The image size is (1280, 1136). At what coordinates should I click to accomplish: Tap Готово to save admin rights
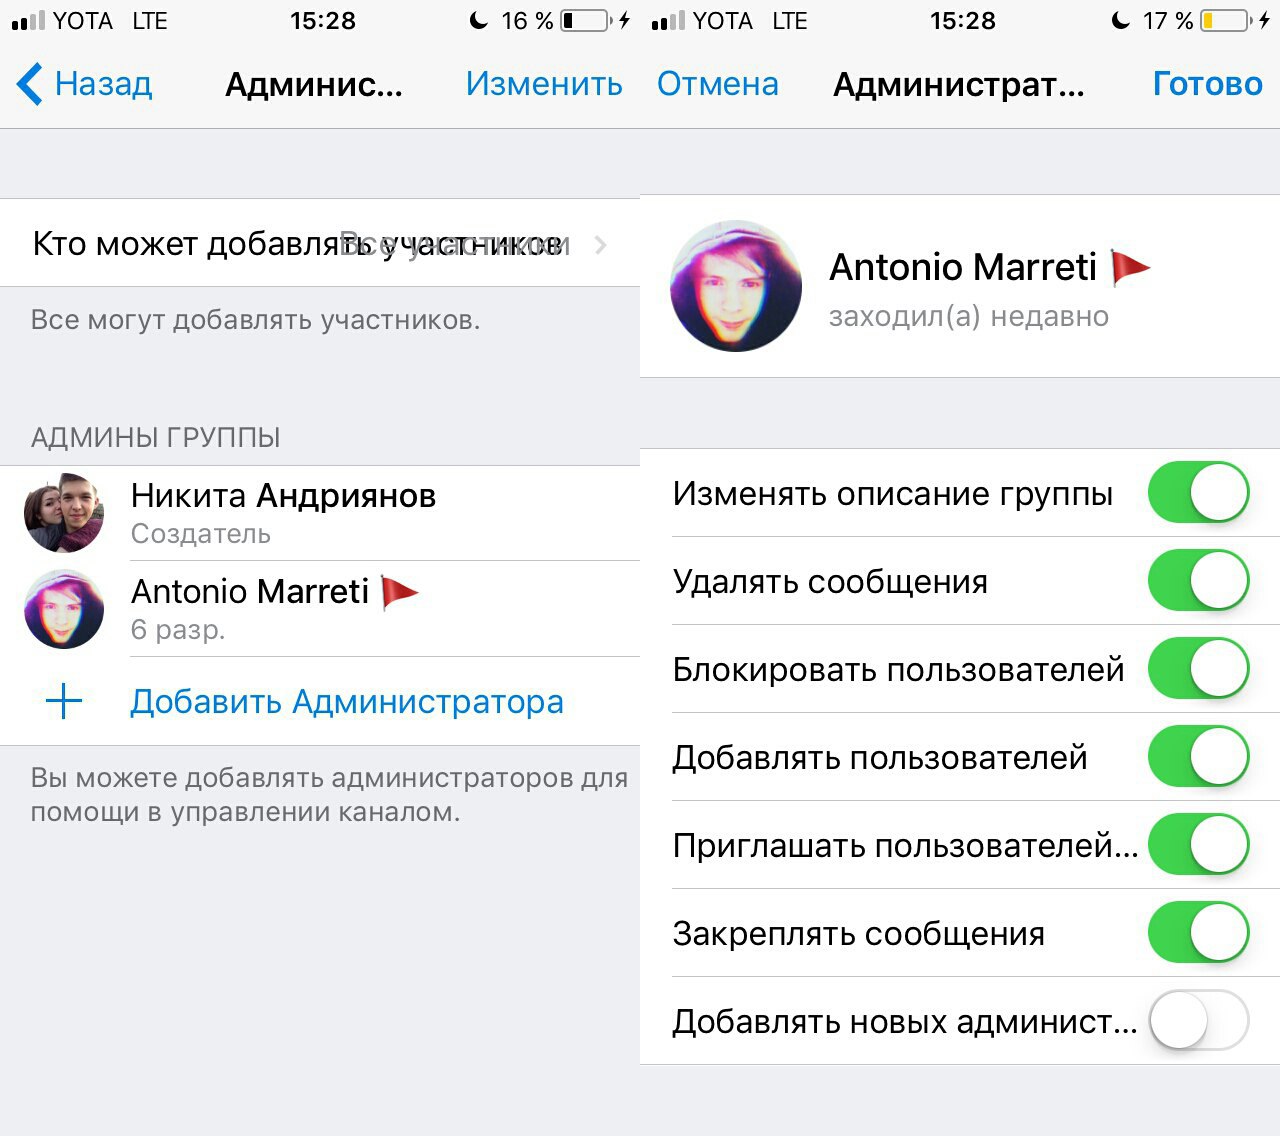point(1208,84)
